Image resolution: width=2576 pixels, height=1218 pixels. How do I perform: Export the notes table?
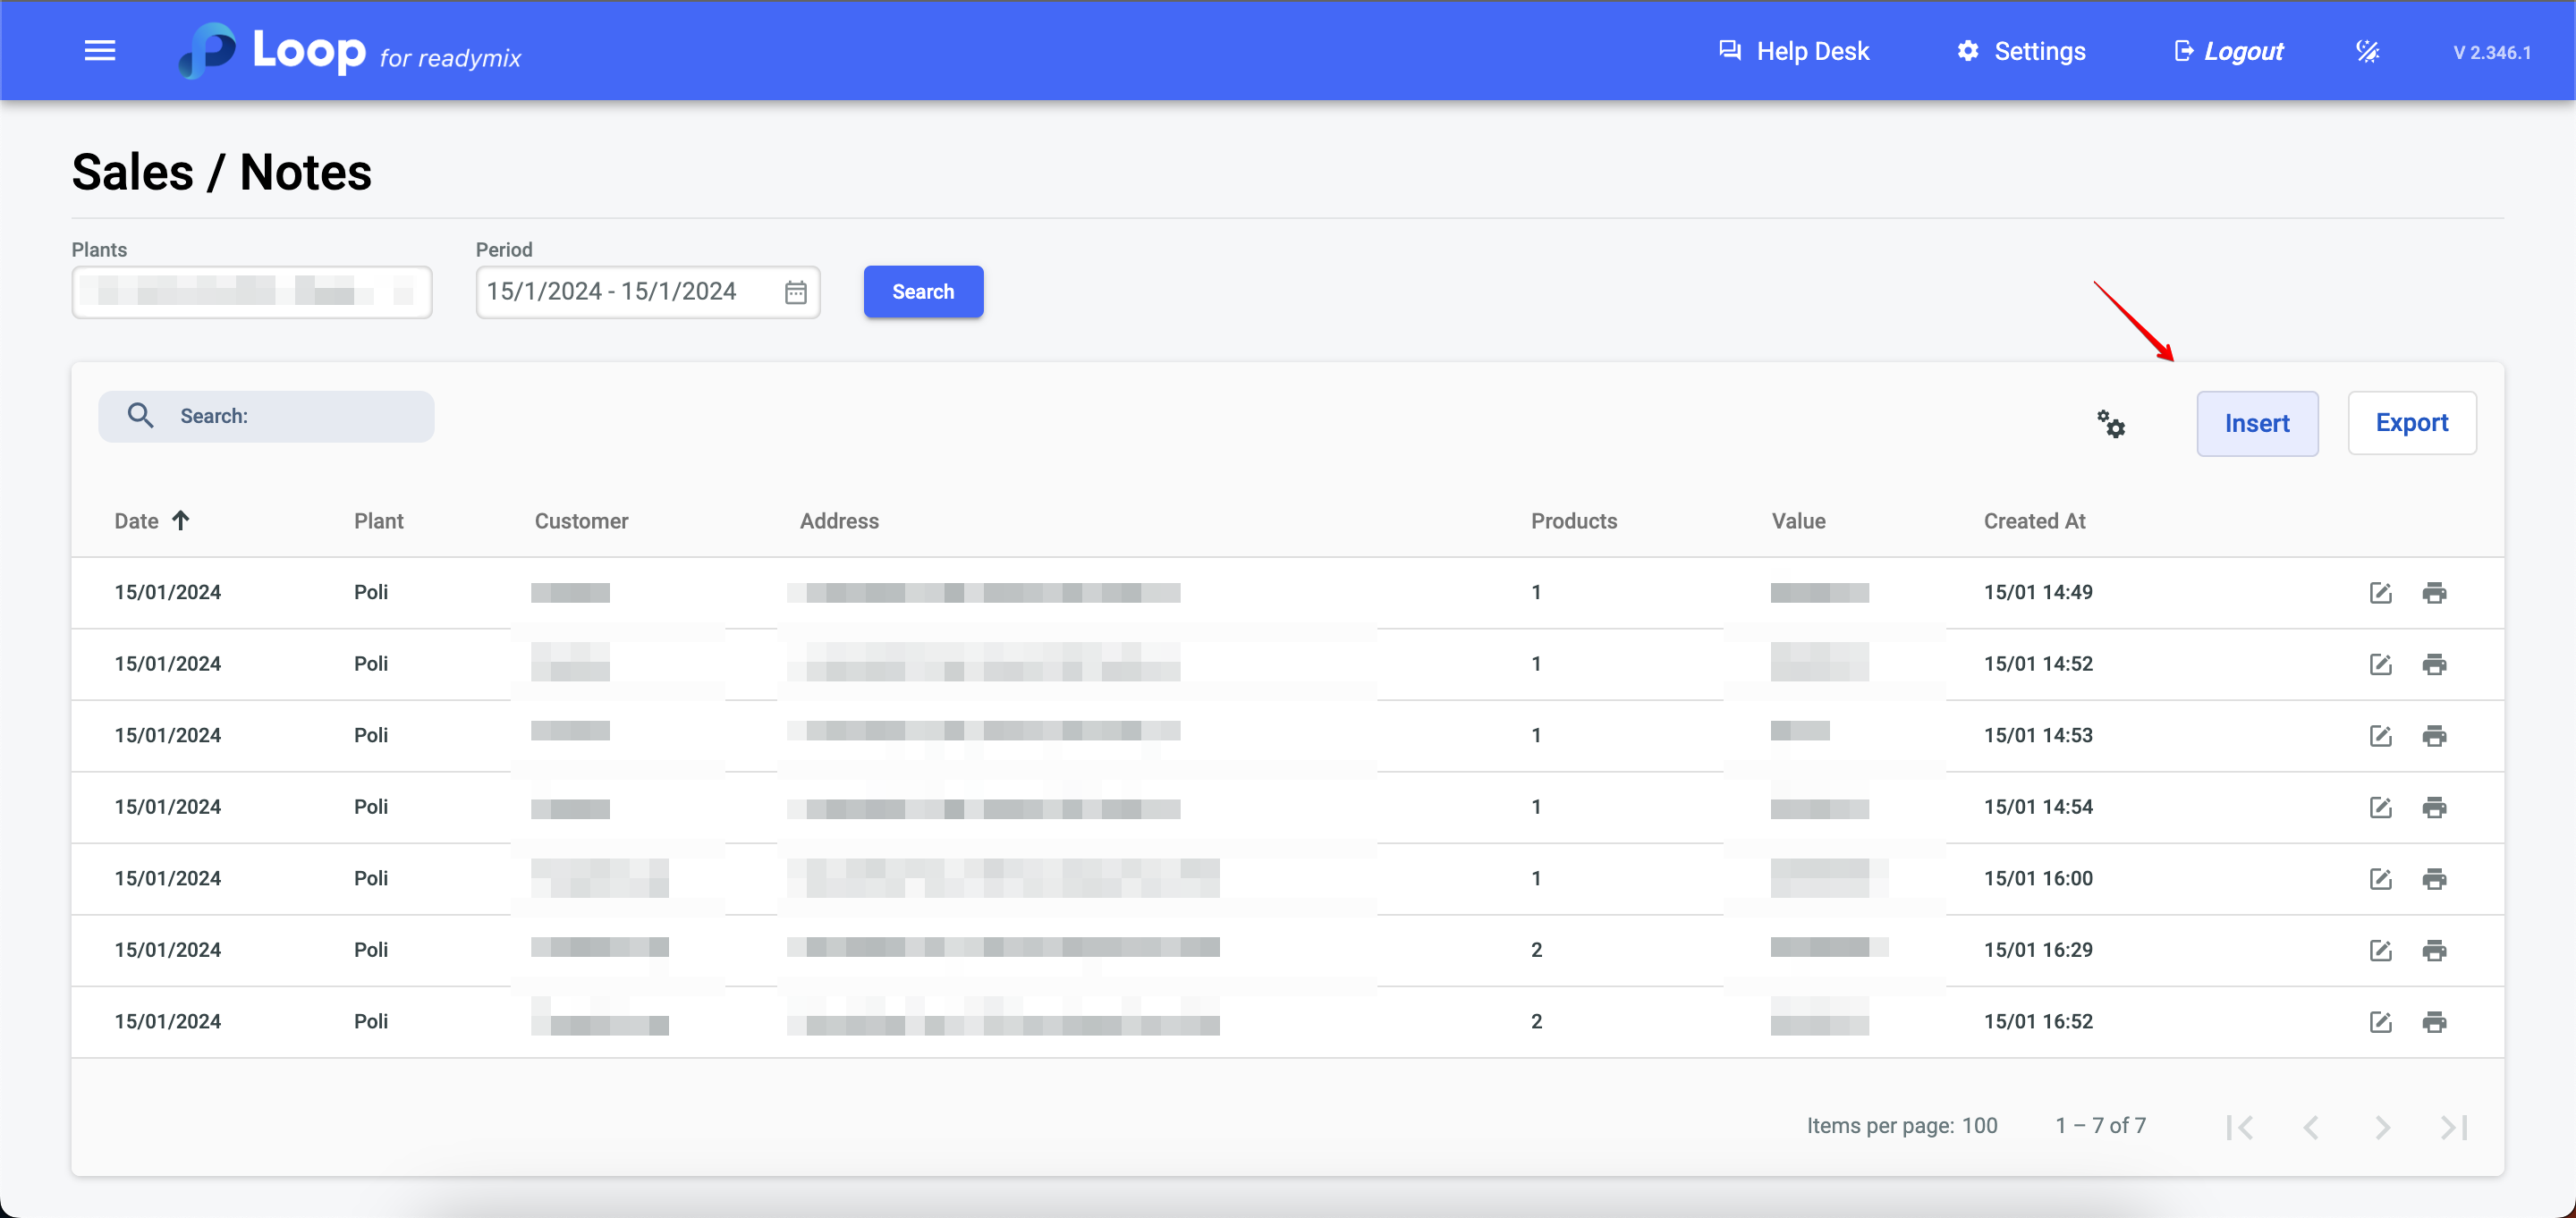pyautogui.click(x=2411, y=423)
